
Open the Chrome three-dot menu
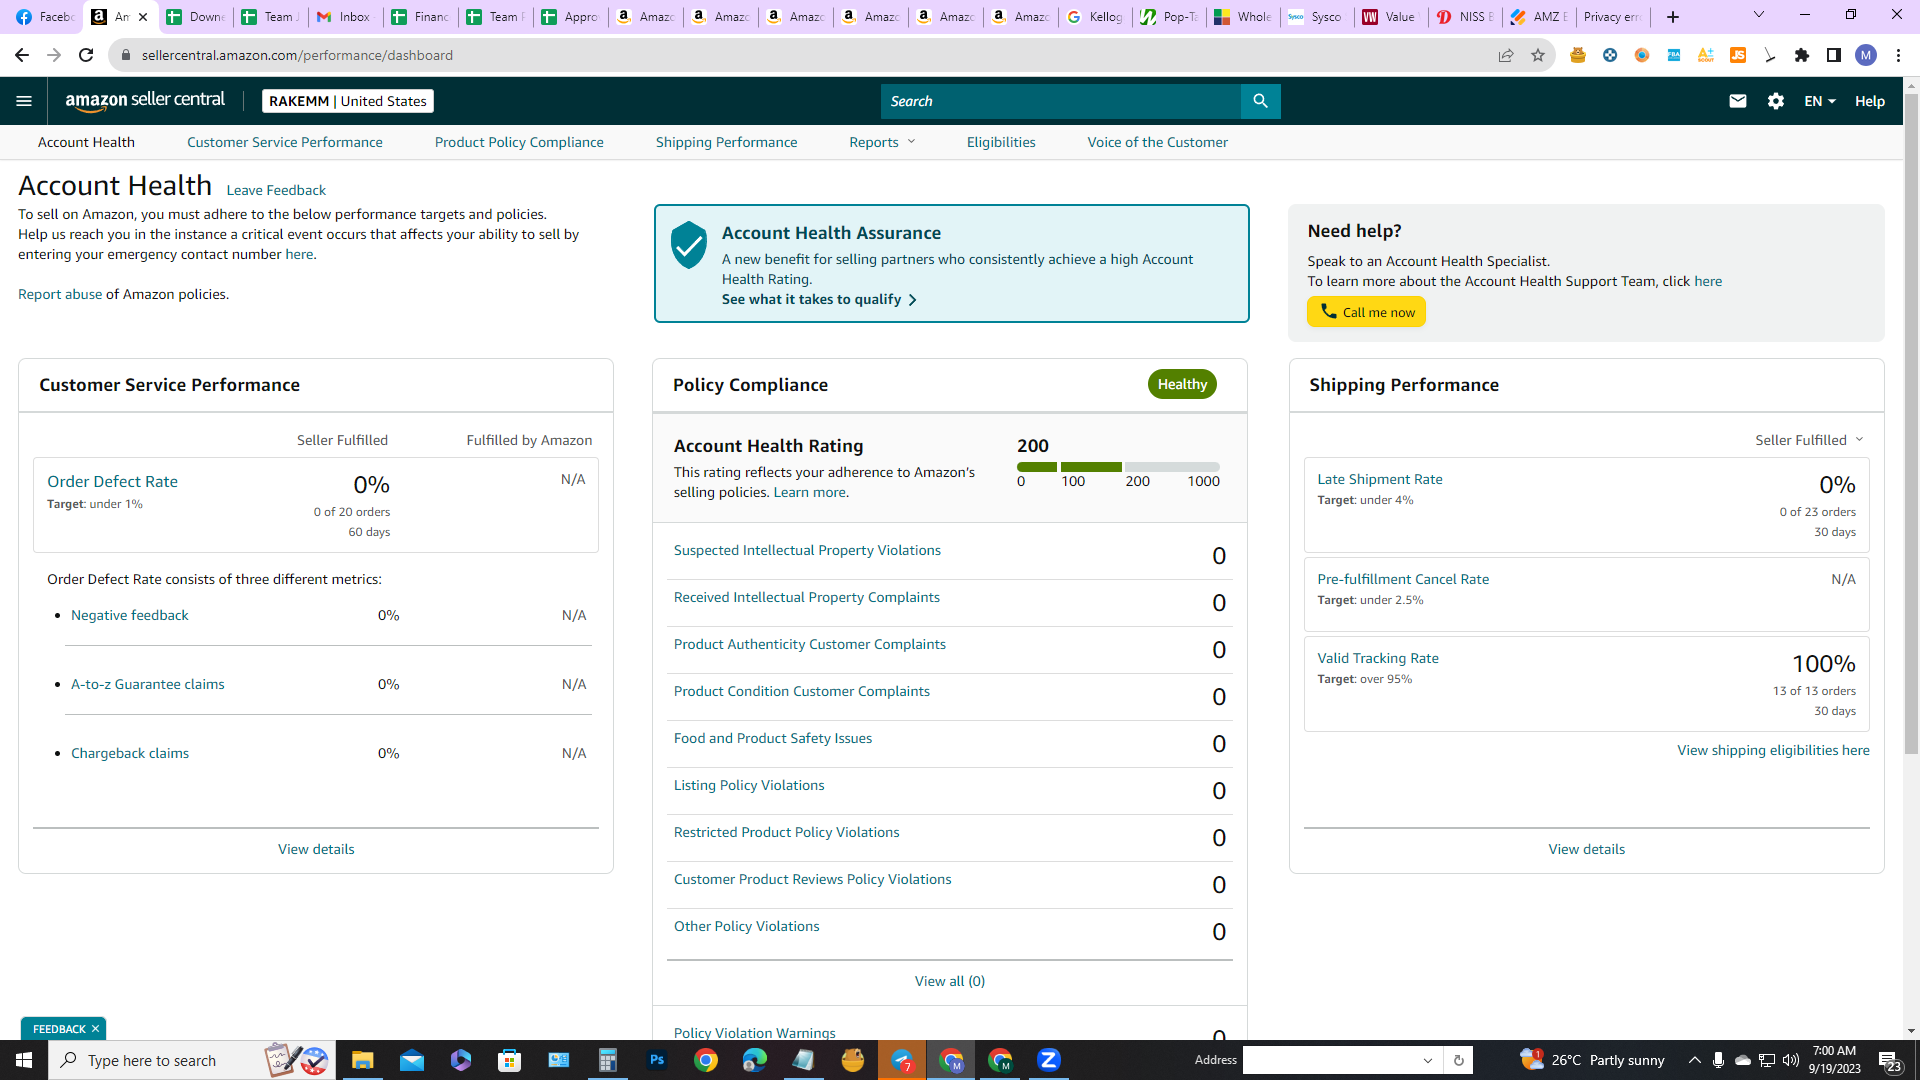pos(1898,55)
